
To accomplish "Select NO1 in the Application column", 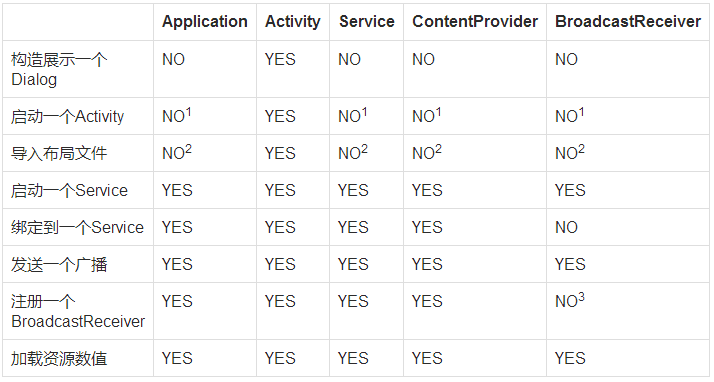I will [177, 116].
